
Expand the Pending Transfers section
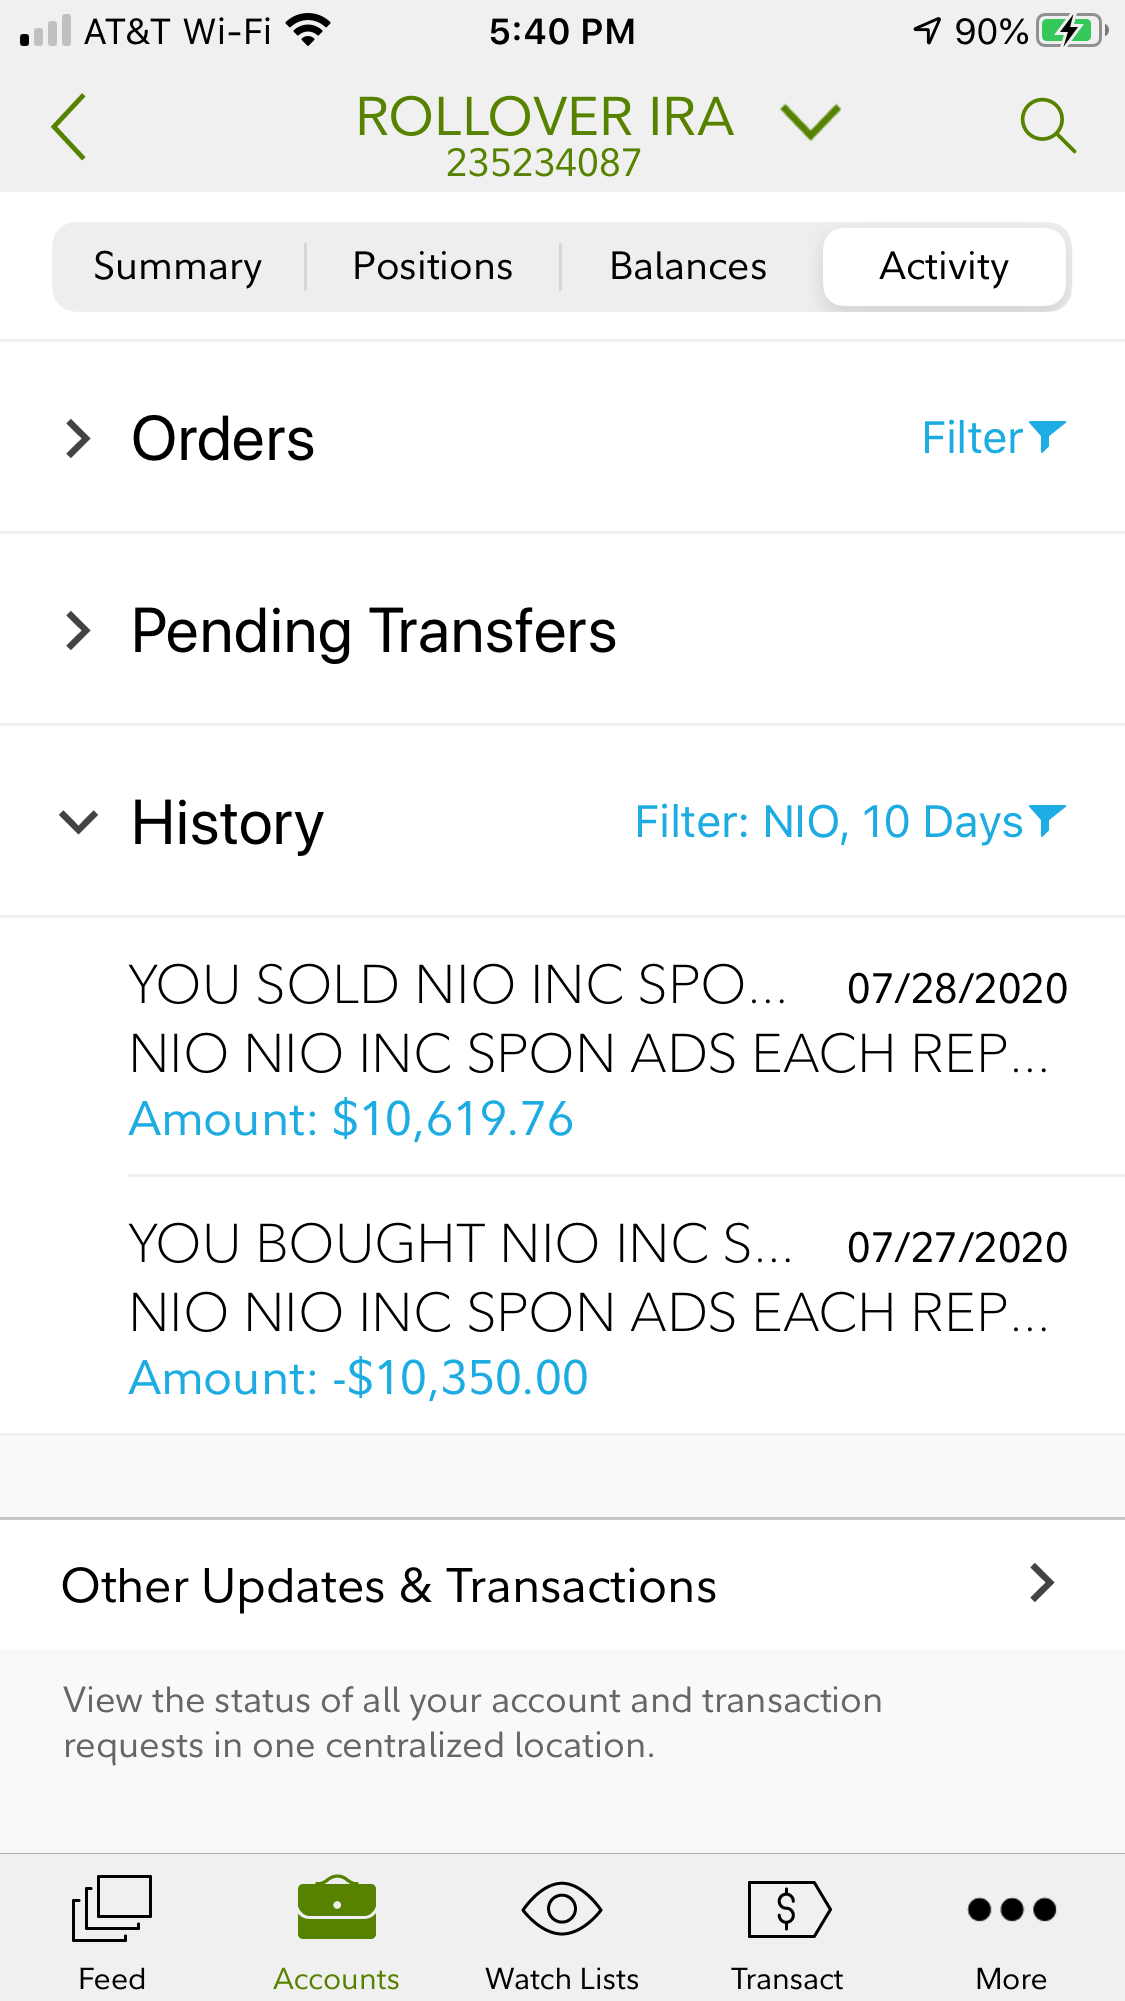78,631
